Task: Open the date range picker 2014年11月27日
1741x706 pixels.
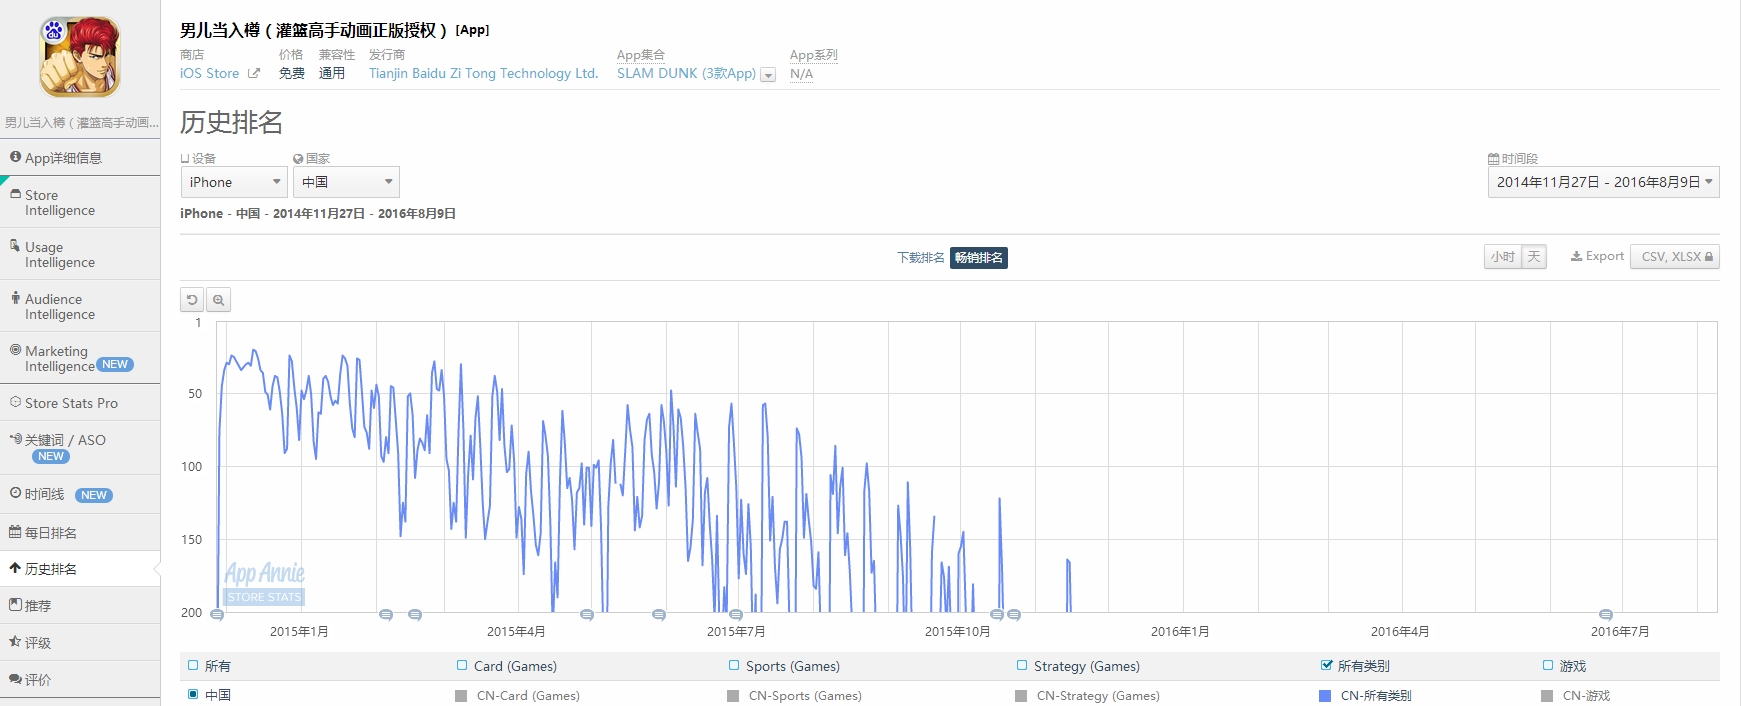Action: (x=1603, y=182)
